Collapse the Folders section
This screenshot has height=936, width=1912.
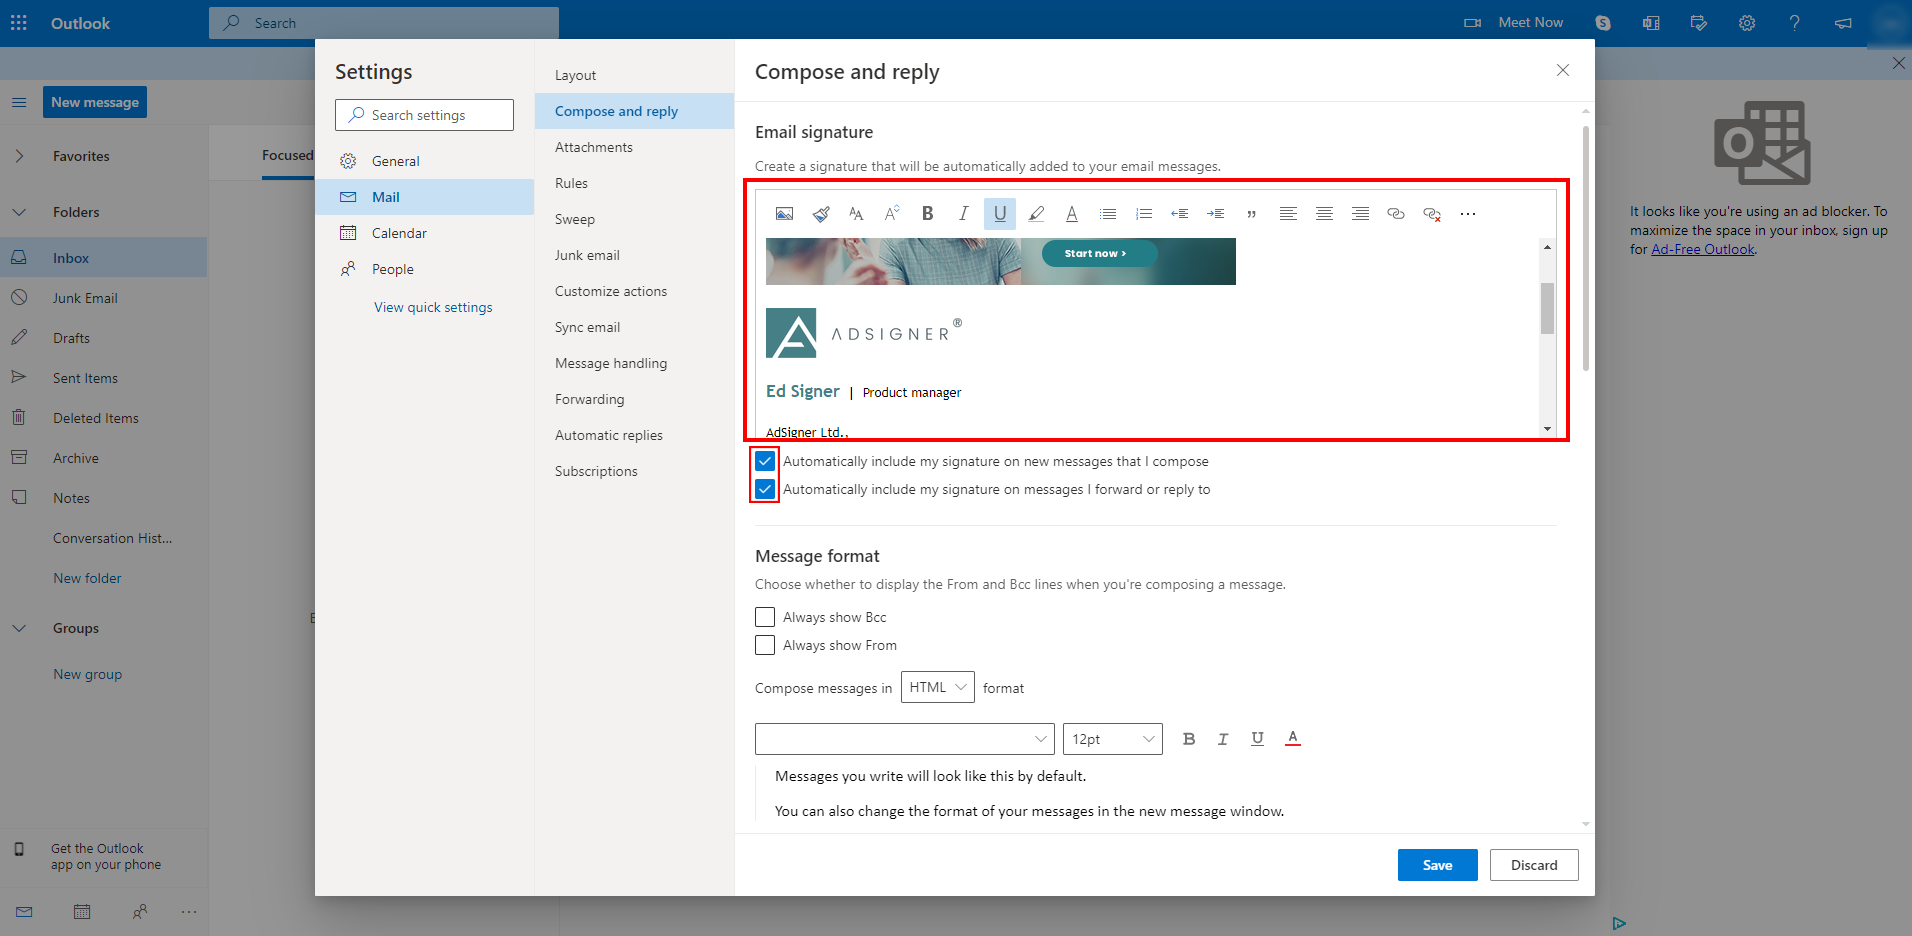click(19, 212)
